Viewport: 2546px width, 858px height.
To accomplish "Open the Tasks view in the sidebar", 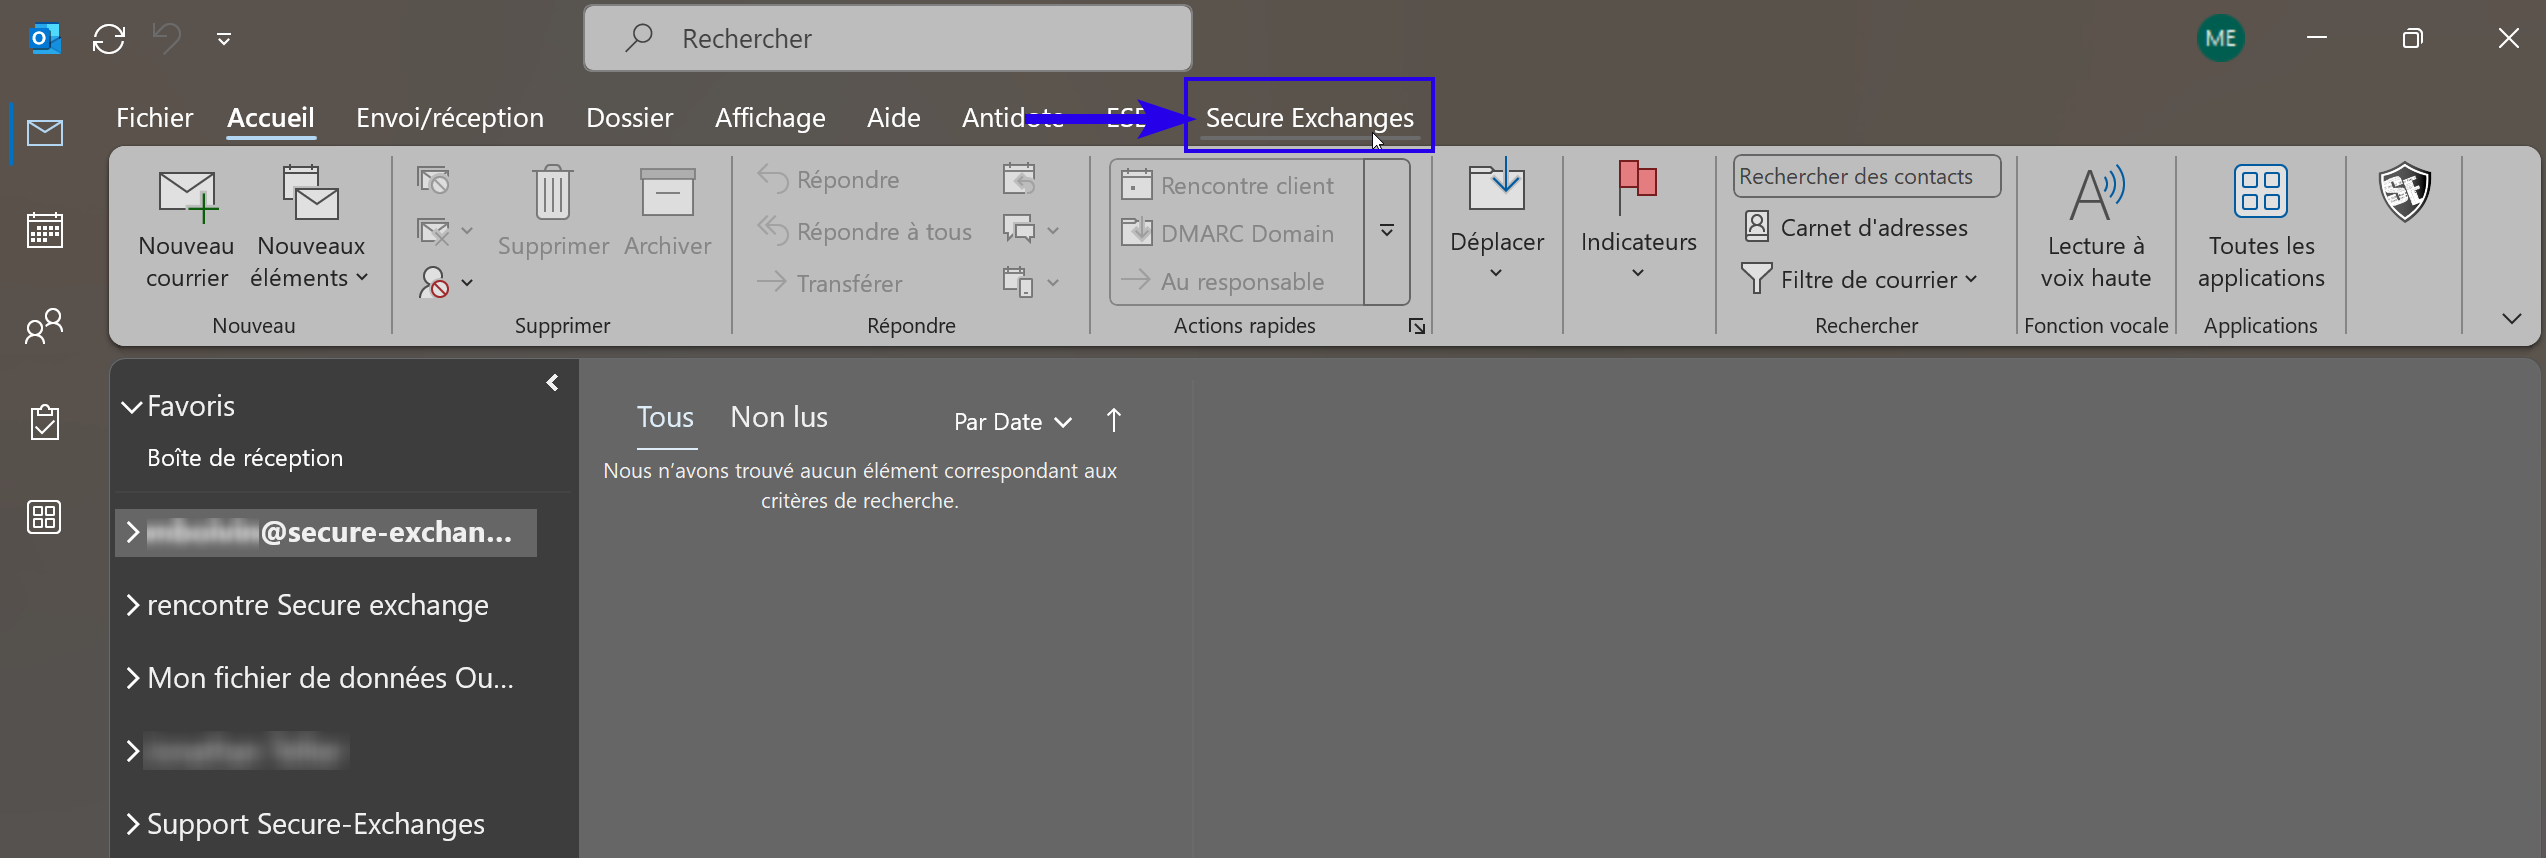I will tap(45, 422).
